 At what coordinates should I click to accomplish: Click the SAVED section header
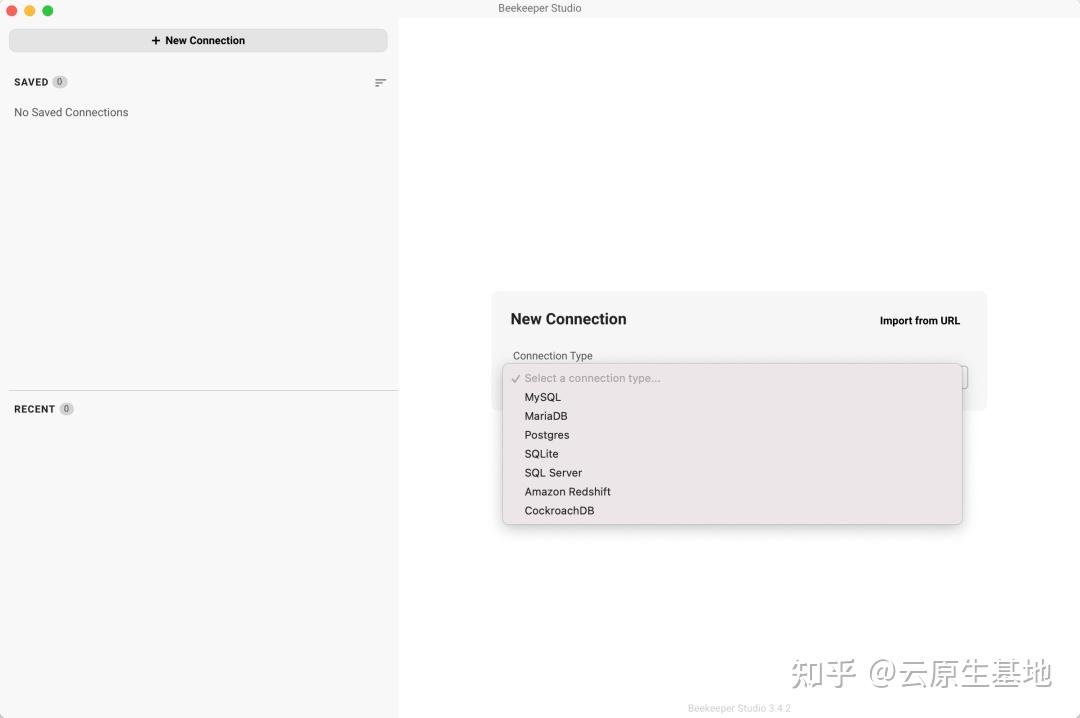point(30,82)
